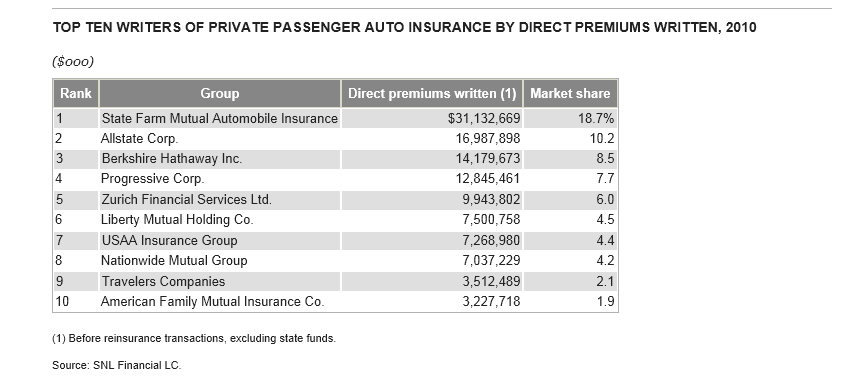The height and width of the screenshot is (382, 841).
Task: Select the USAA Insurance Group cell
Action: (x=219, y=240)
